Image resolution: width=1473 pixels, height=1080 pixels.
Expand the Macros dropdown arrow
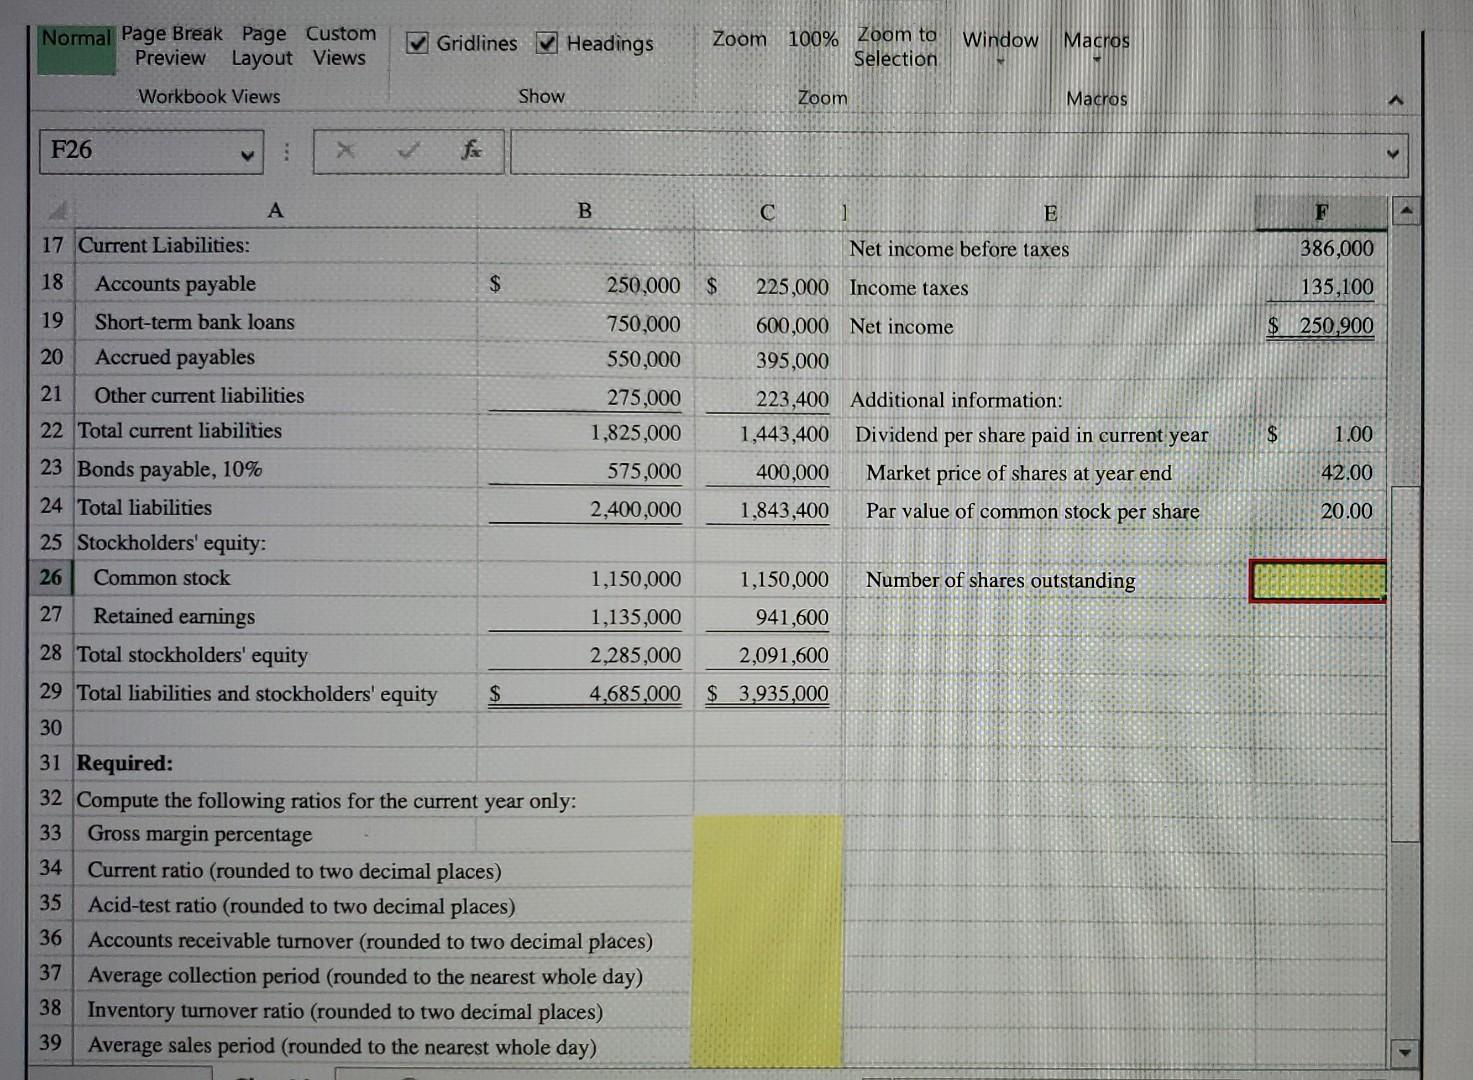[x=1095, y=61]
